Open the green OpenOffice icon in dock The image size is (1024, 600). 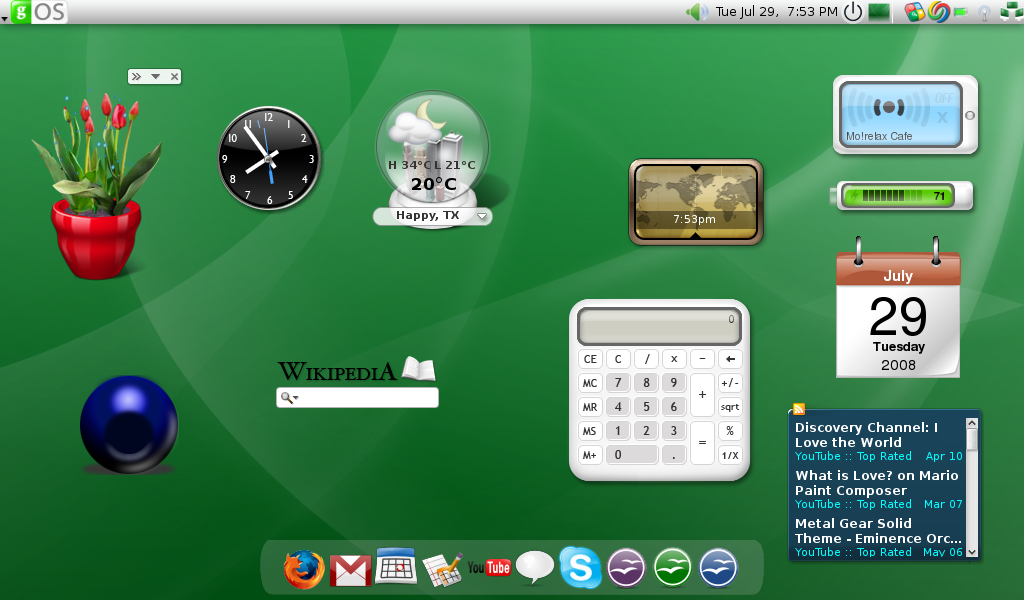pyautogui.click(x=672, y=568)
